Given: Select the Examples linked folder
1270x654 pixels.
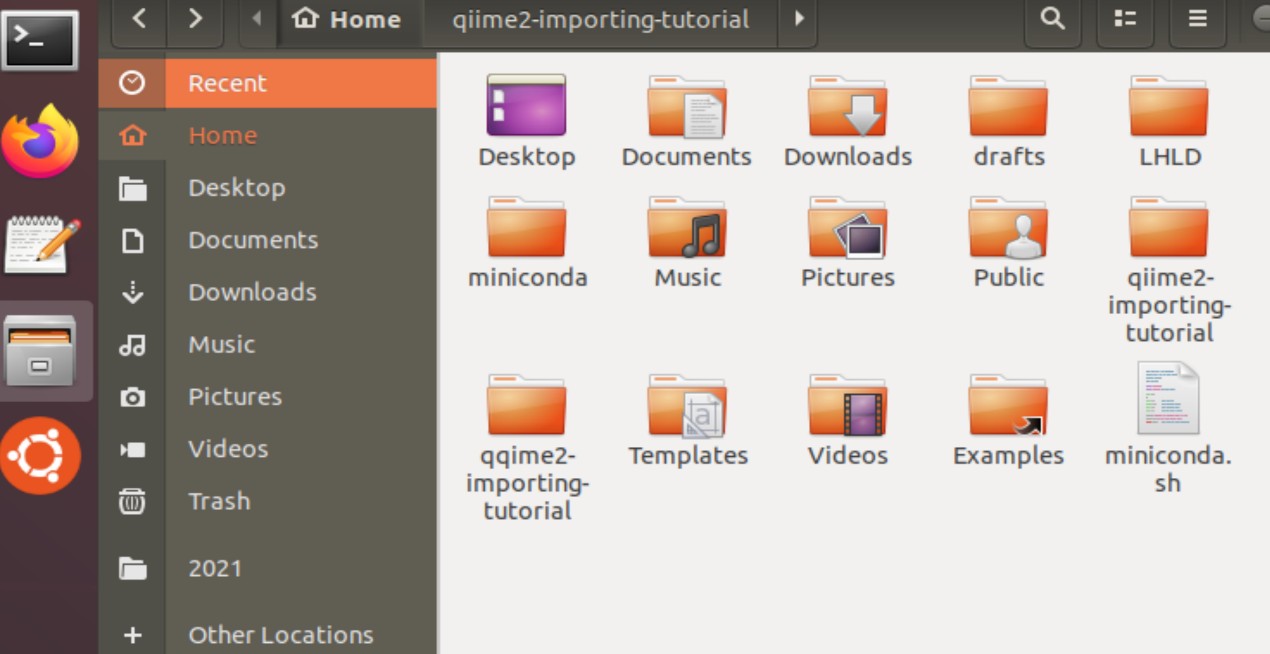Looking at the screenshot, I should point(1008,407).
